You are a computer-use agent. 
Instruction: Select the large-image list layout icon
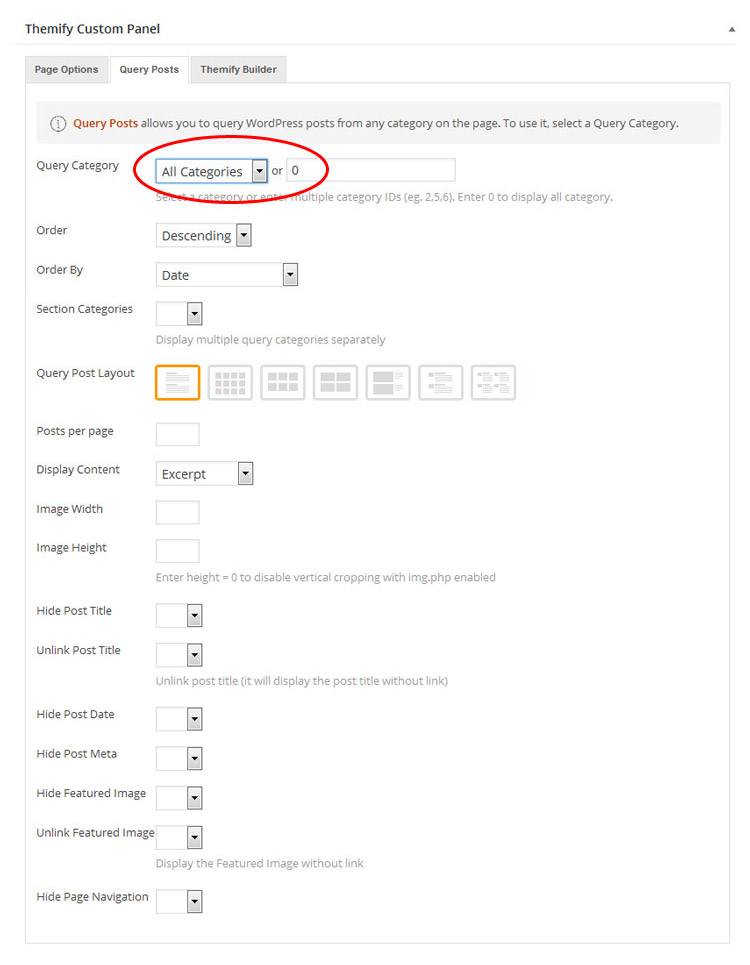(x=388, y=383)
